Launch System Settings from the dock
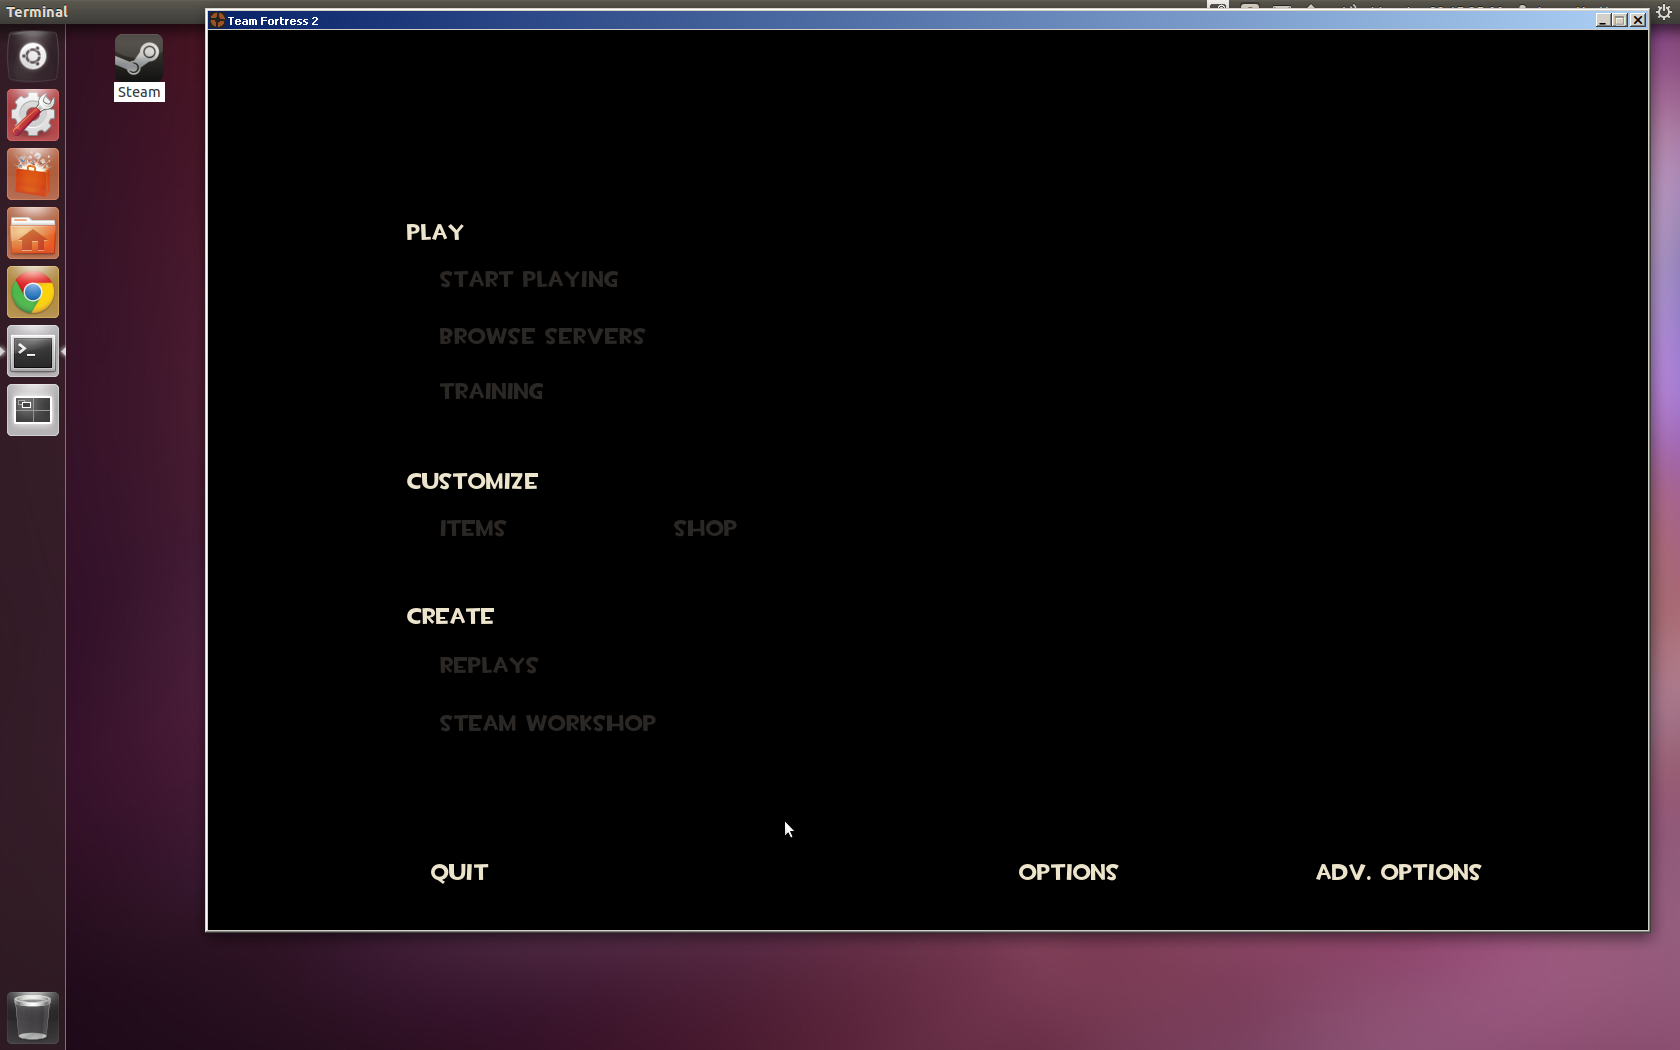The width and height of the screenshot is (1680, 1050). (33, 115)
